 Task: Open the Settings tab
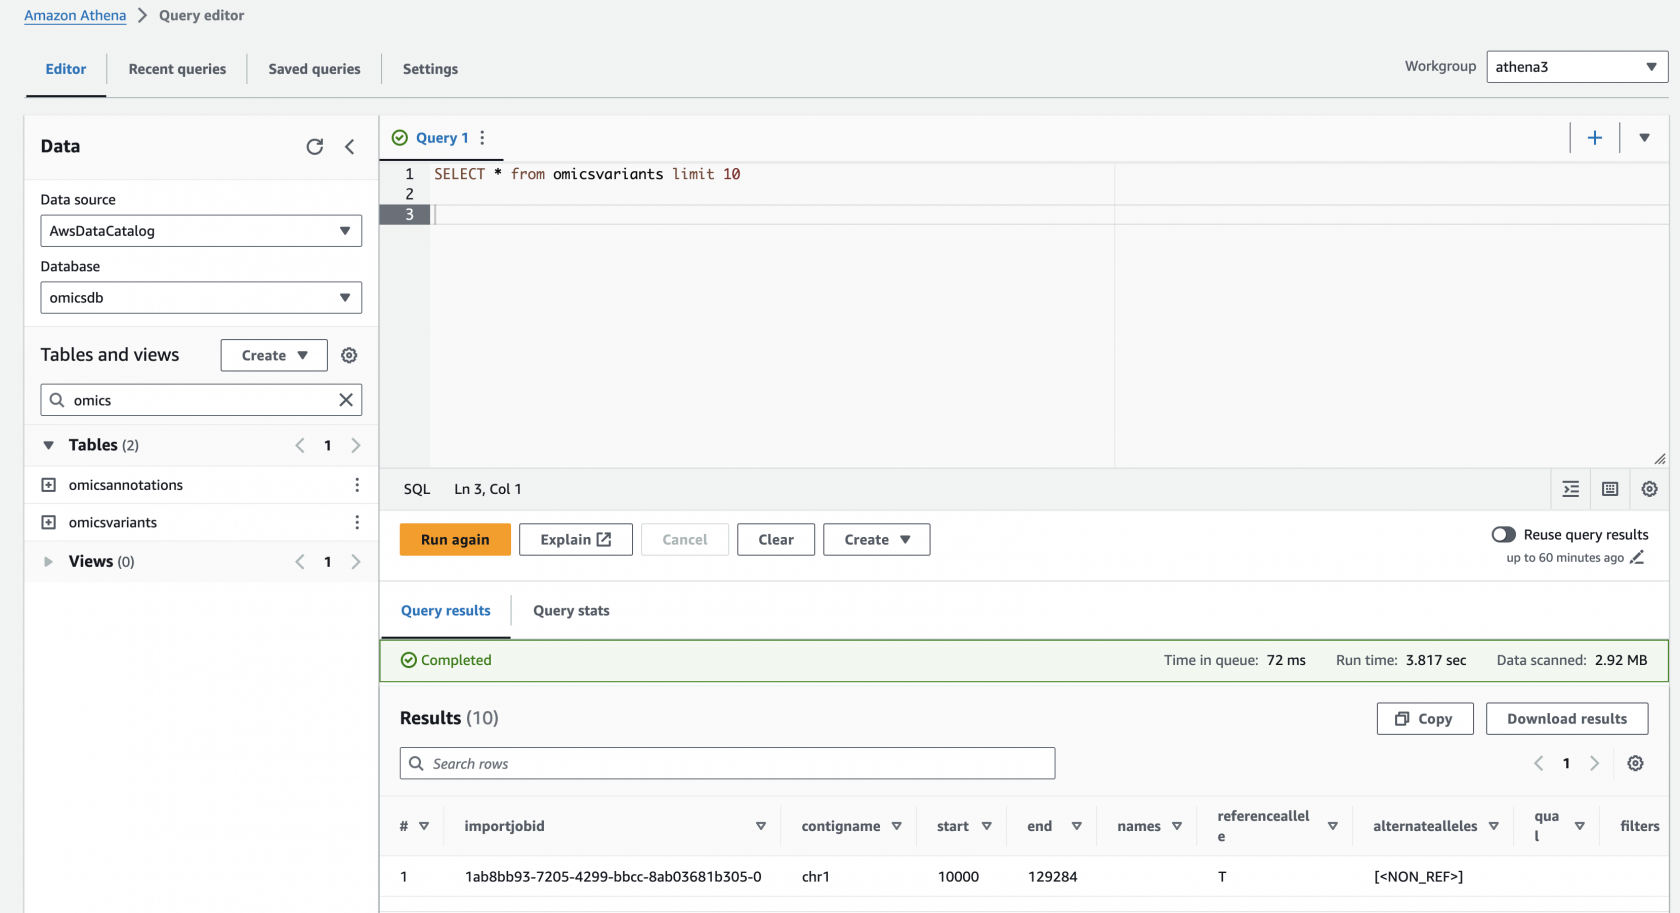(x=430, y=69)
